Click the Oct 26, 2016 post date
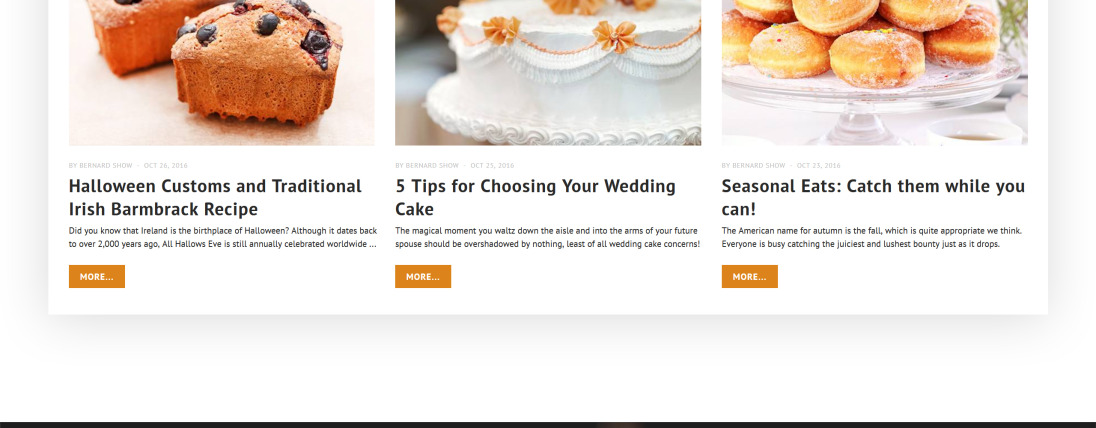This screenshot has width=1096, height=428. tap(166, 166)
